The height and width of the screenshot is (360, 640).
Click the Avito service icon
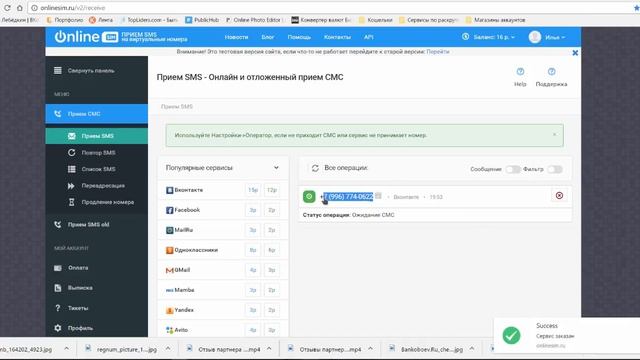(x=169, y=330)
